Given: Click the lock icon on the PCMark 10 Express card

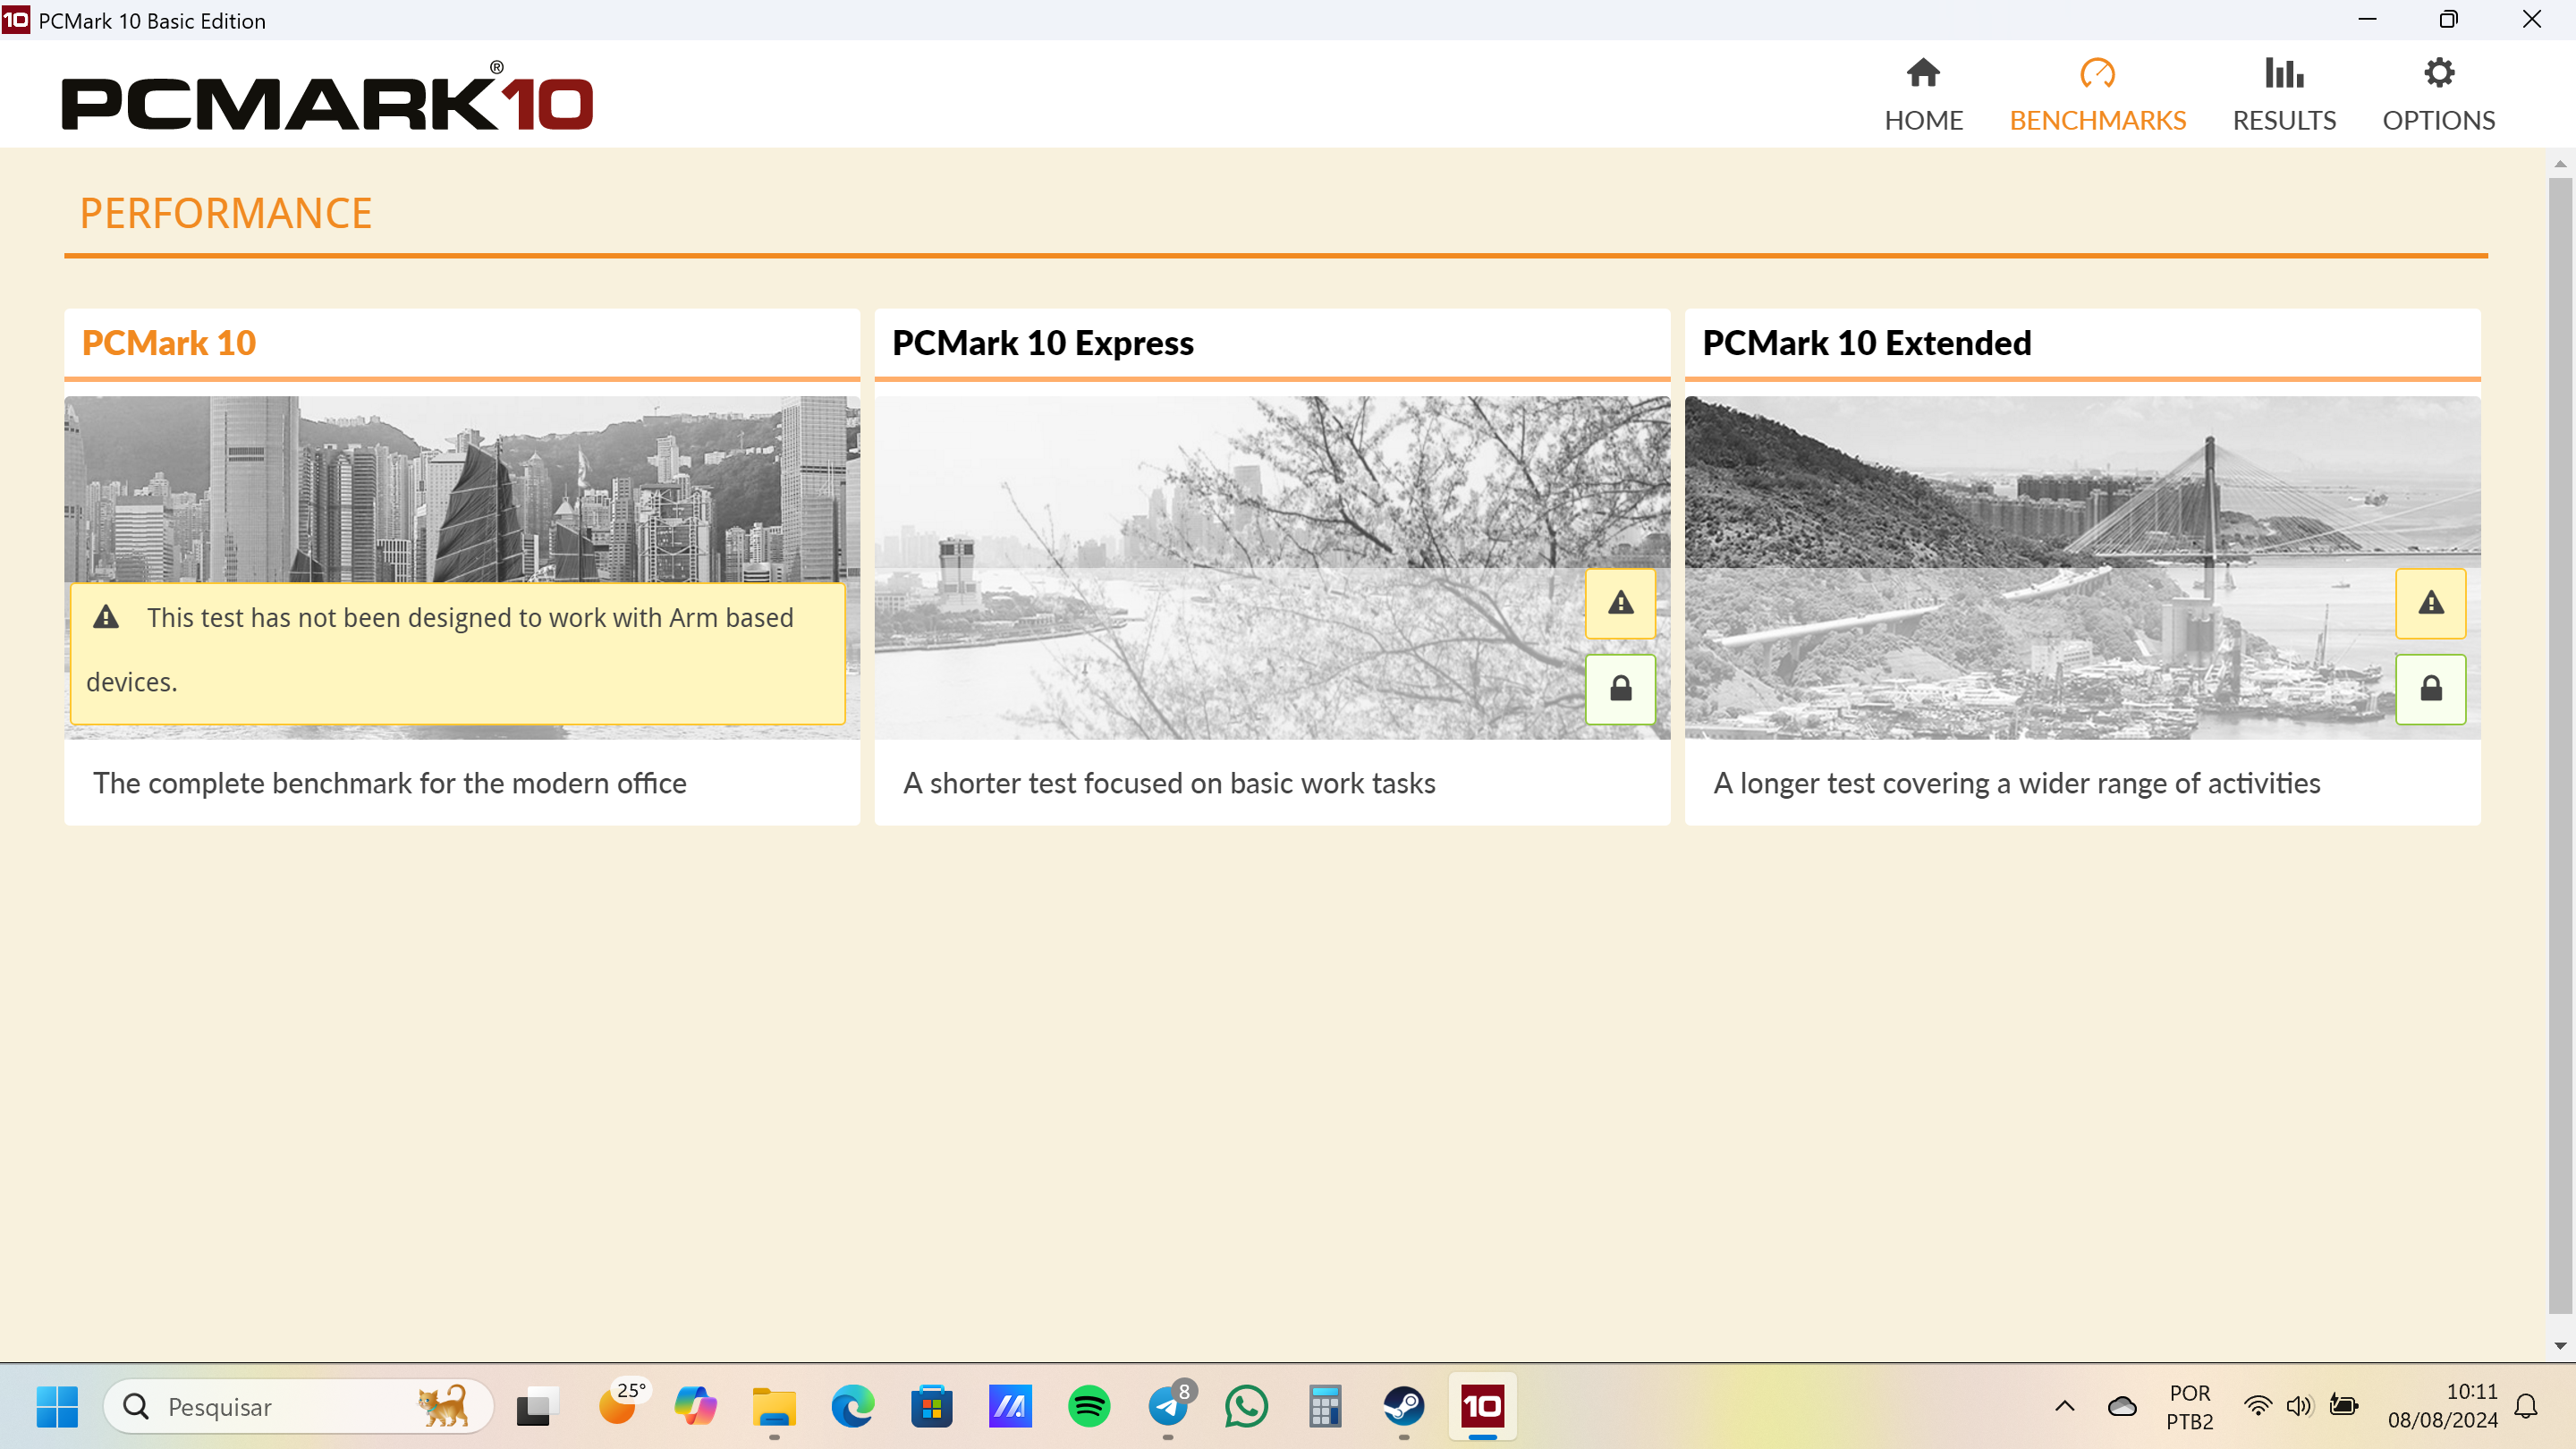Looking at the screenshot, I should tap(1620, 689).
